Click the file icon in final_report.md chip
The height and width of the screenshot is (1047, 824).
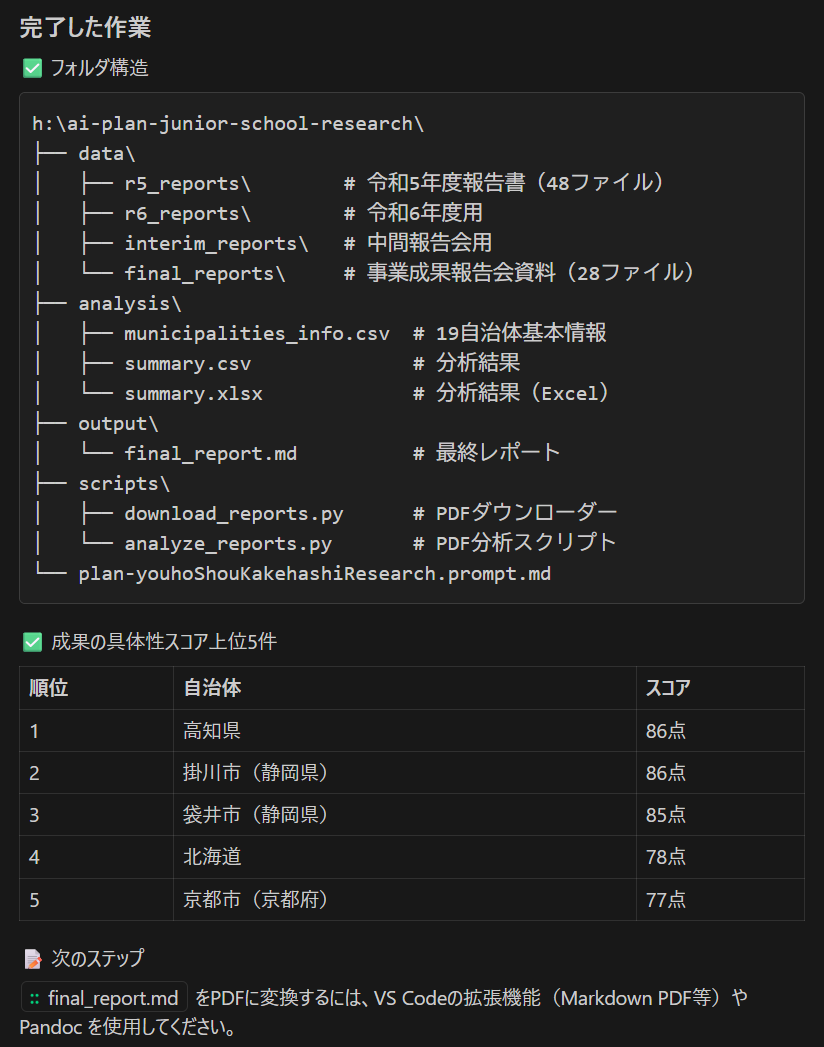coord(35,998)
